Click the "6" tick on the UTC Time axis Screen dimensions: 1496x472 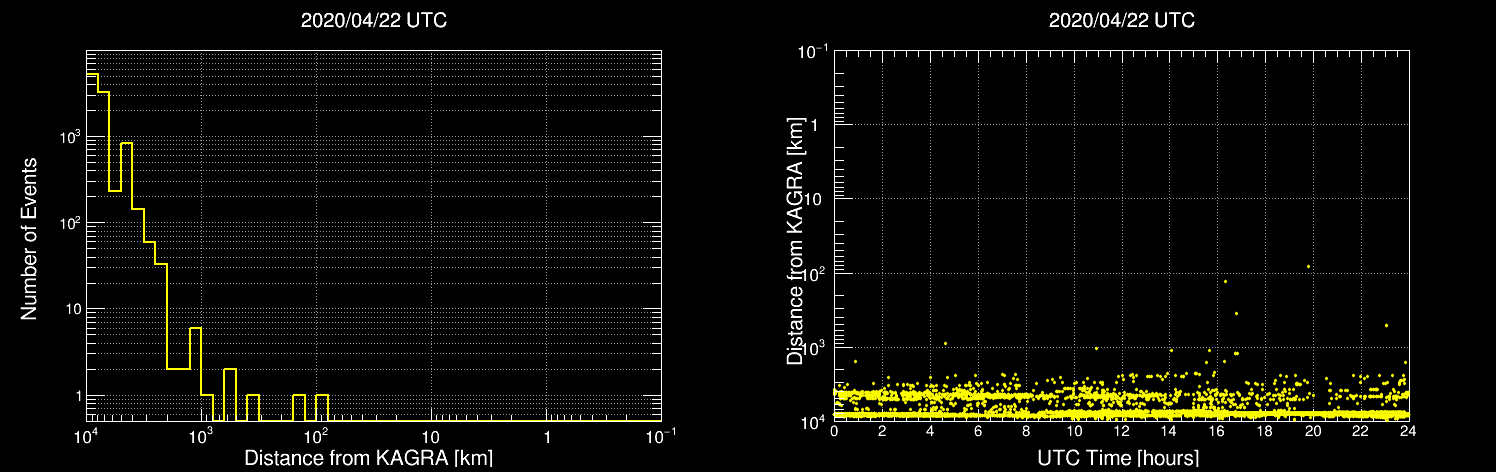[978, 432]
